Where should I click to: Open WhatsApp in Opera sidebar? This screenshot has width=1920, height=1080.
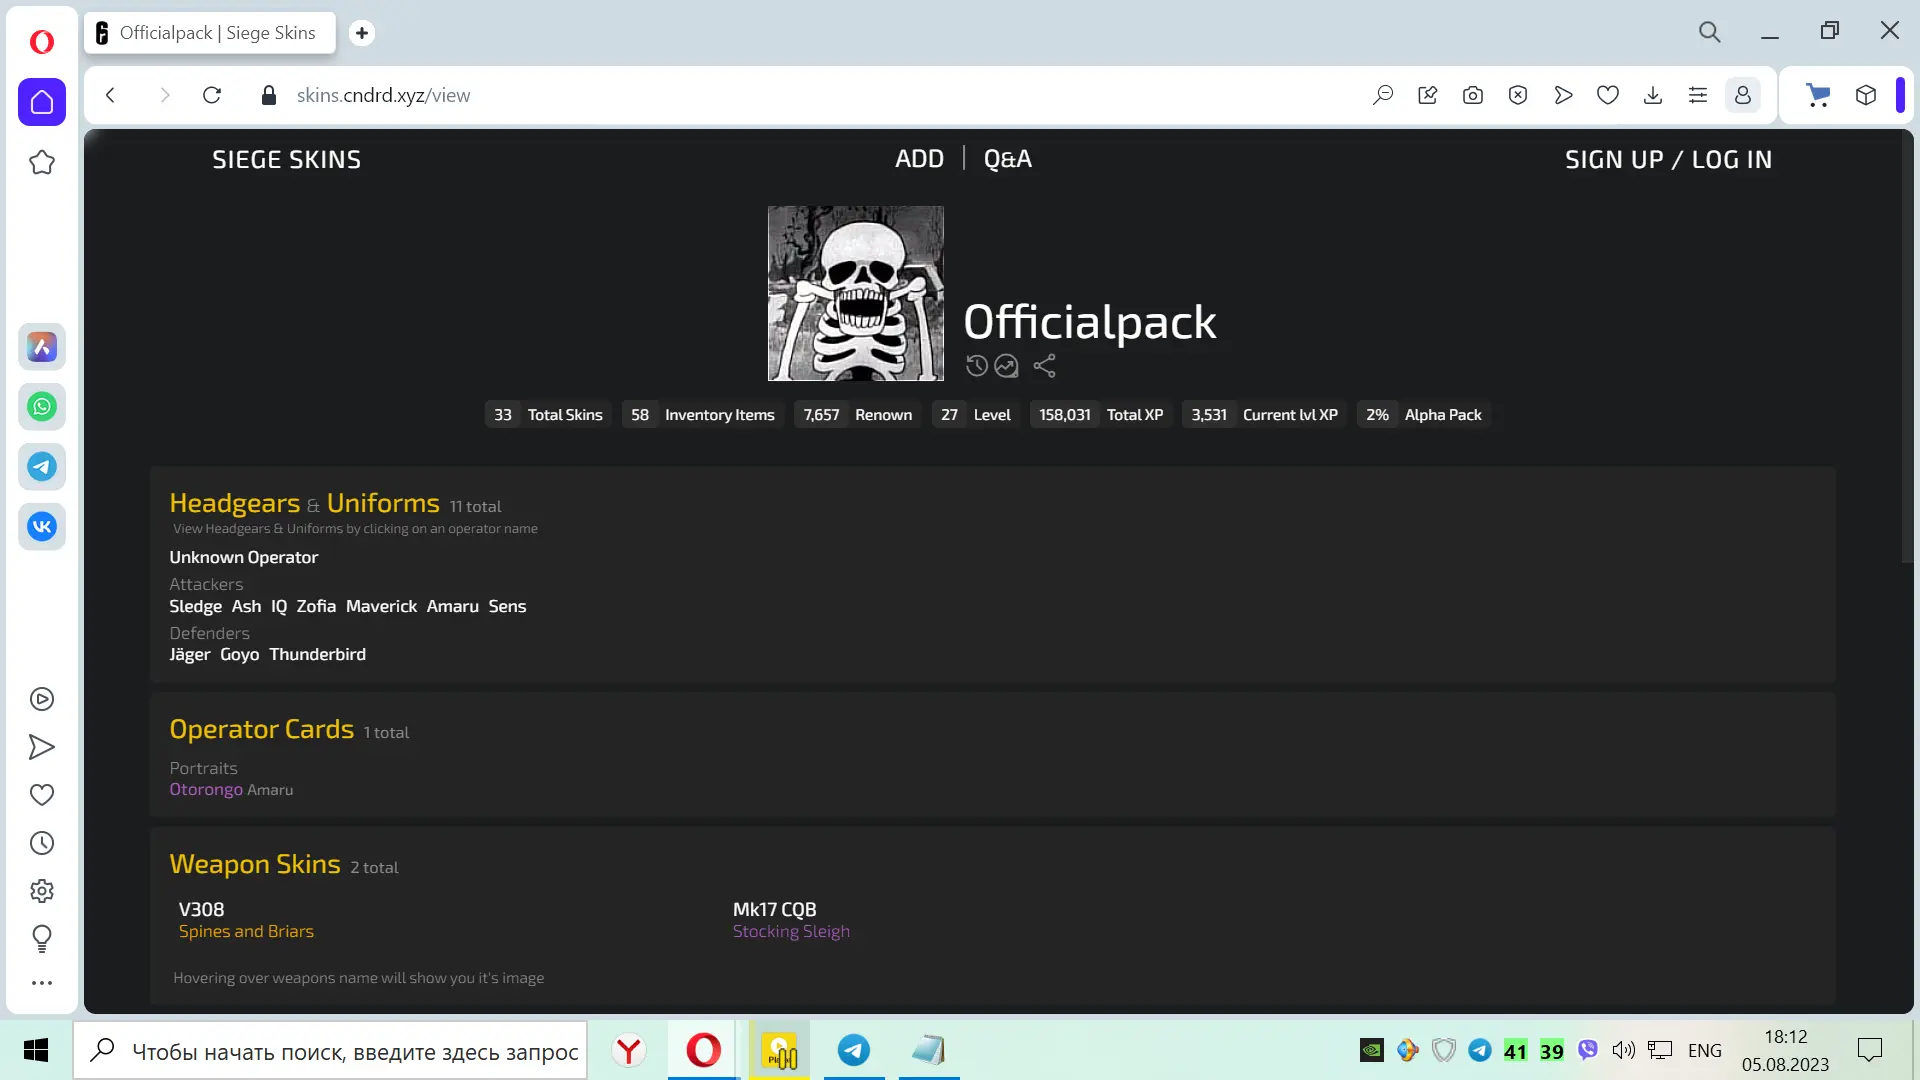tap(42, 407)
